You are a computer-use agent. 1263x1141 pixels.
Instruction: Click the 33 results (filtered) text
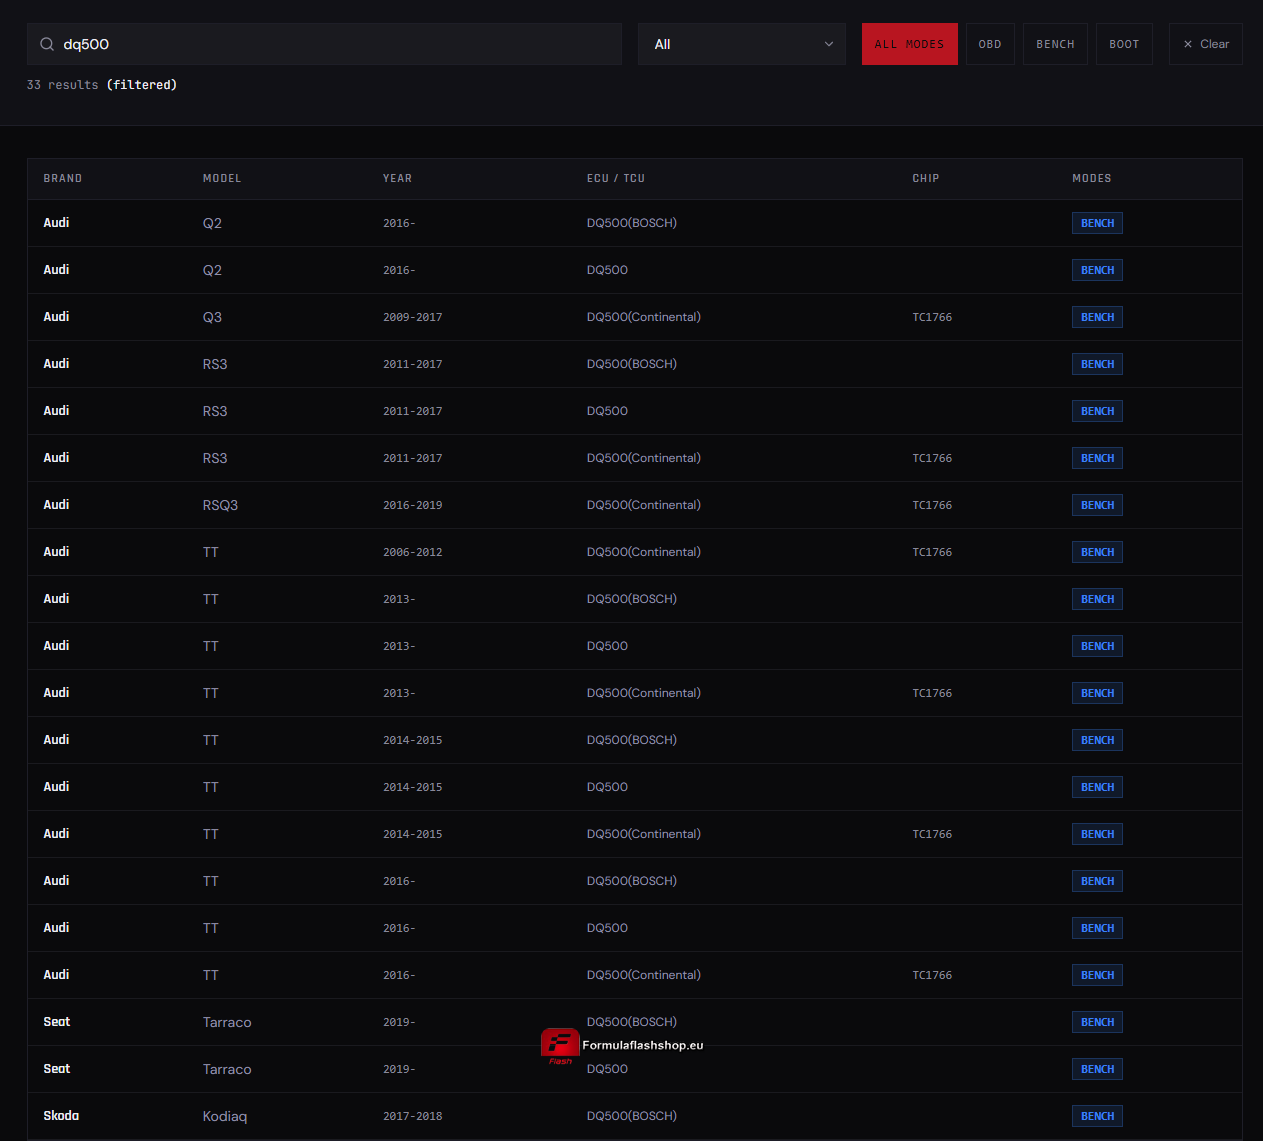(x=102, y=85)
